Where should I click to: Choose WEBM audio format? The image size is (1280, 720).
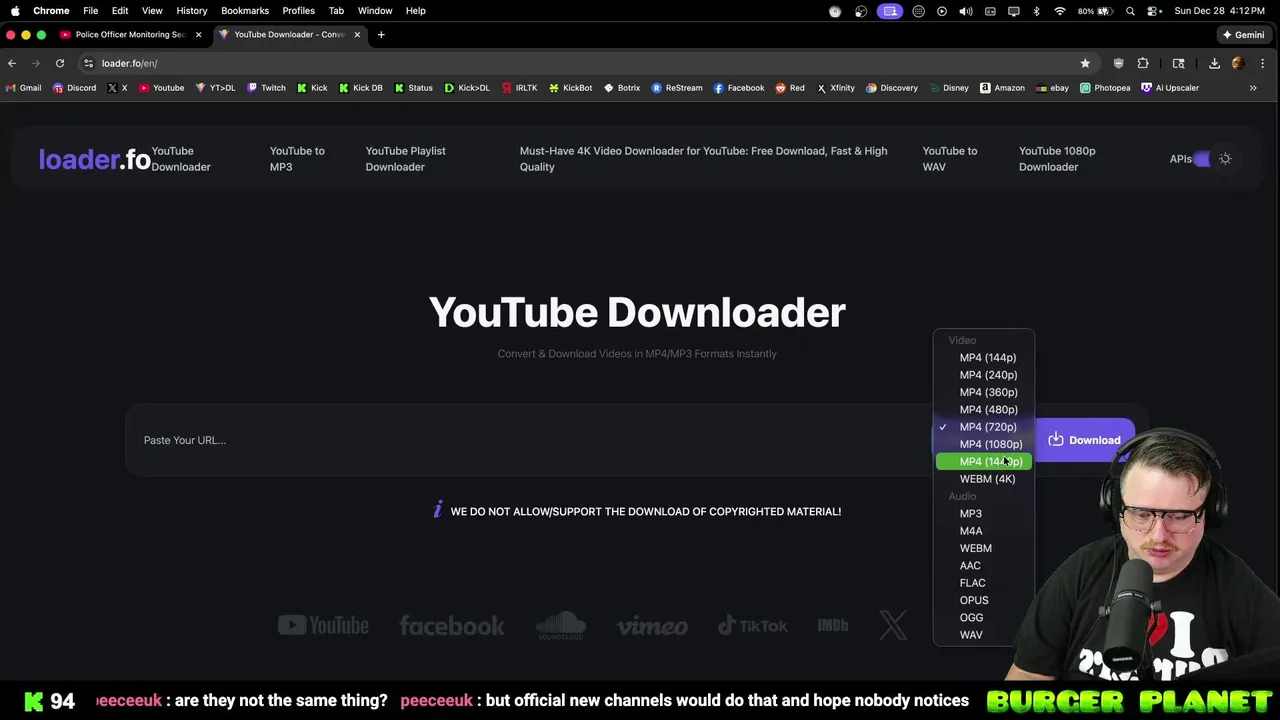tap(983, 548)
